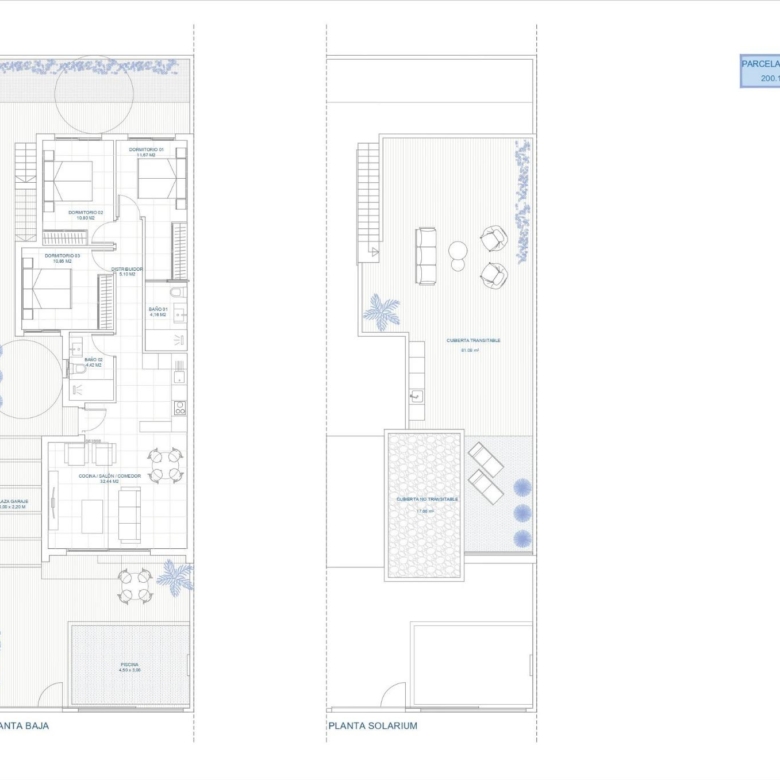Click the Planta Baja title

(24, 726)
